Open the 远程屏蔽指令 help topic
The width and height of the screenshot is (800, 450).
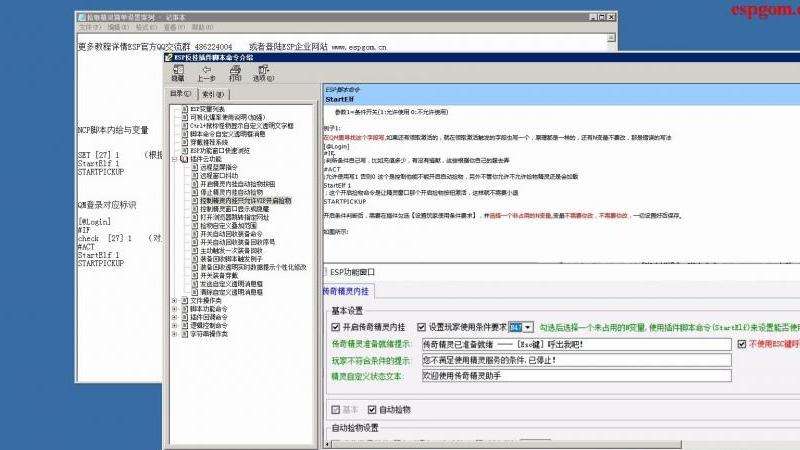(219, 165)
